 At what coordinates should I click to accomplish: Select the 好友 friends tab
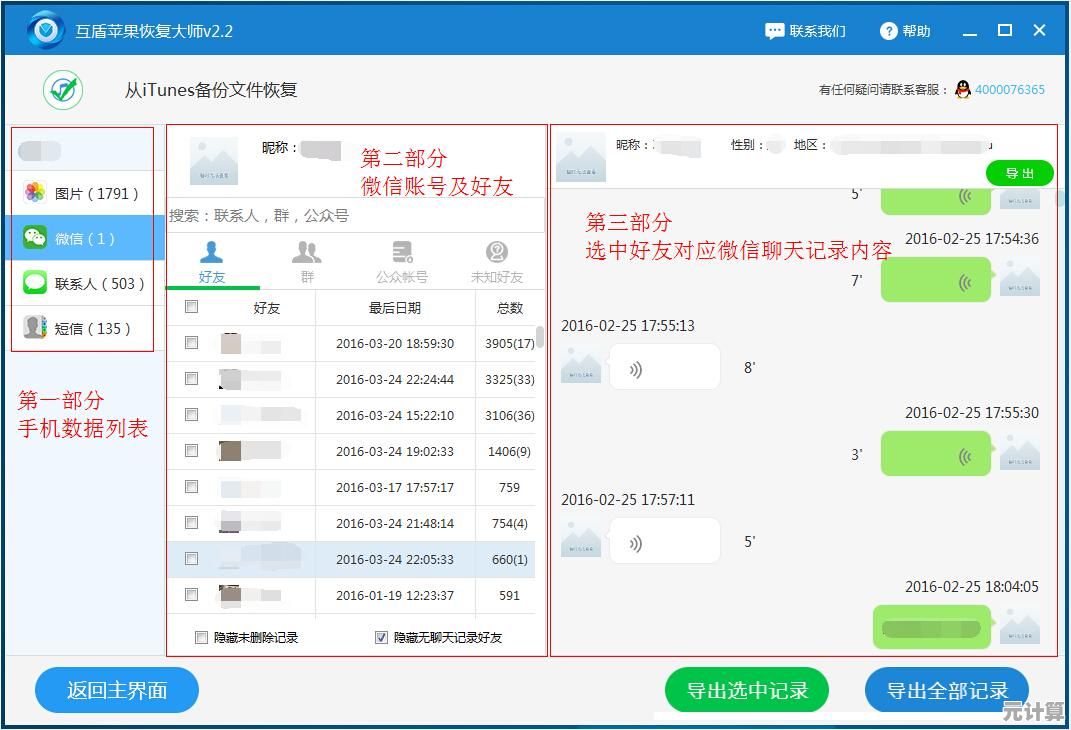click(213, 261)
